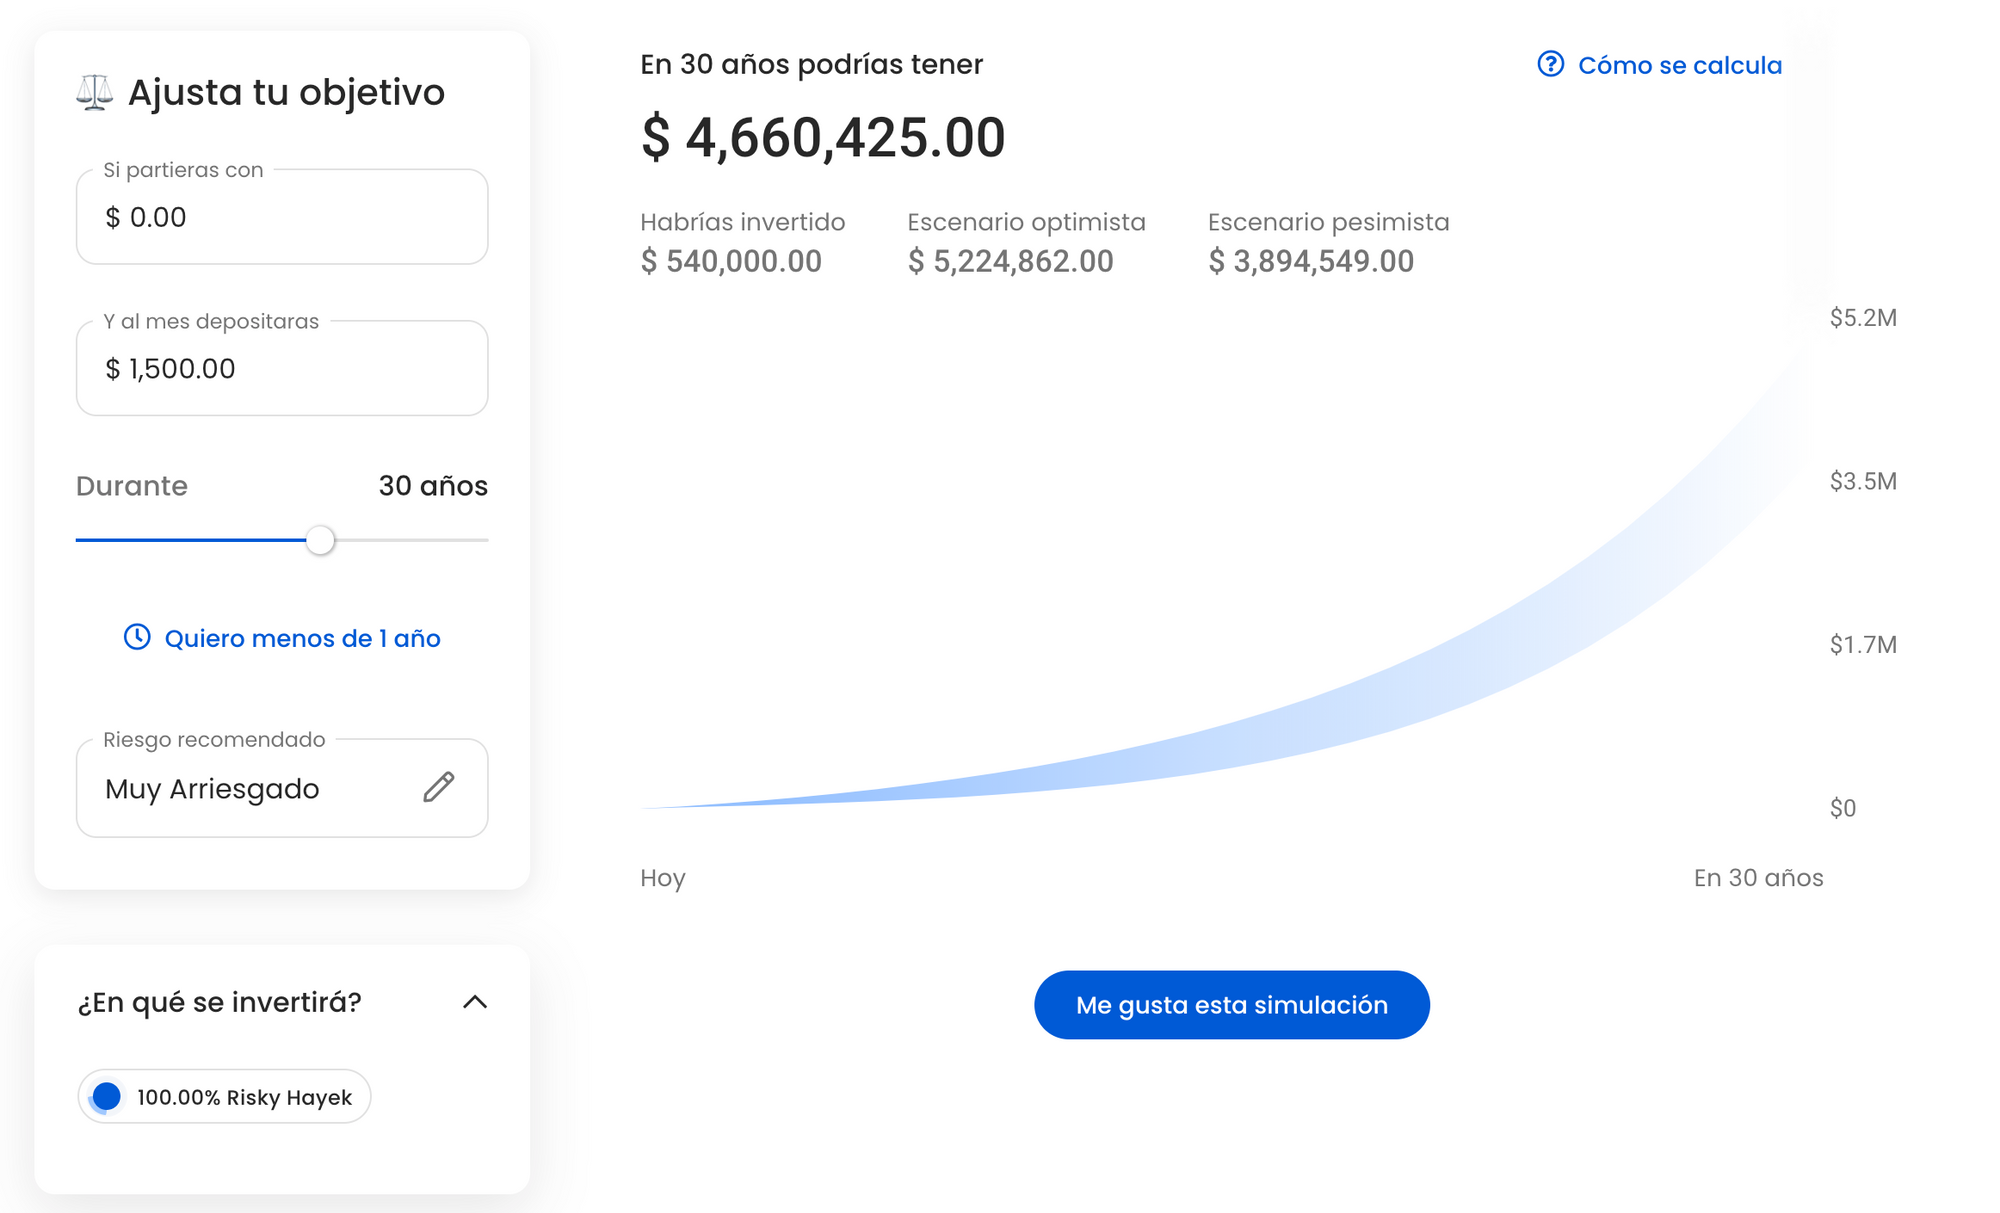Click the clock icon beside Quiero menos de 1 año

pos(137,637)
